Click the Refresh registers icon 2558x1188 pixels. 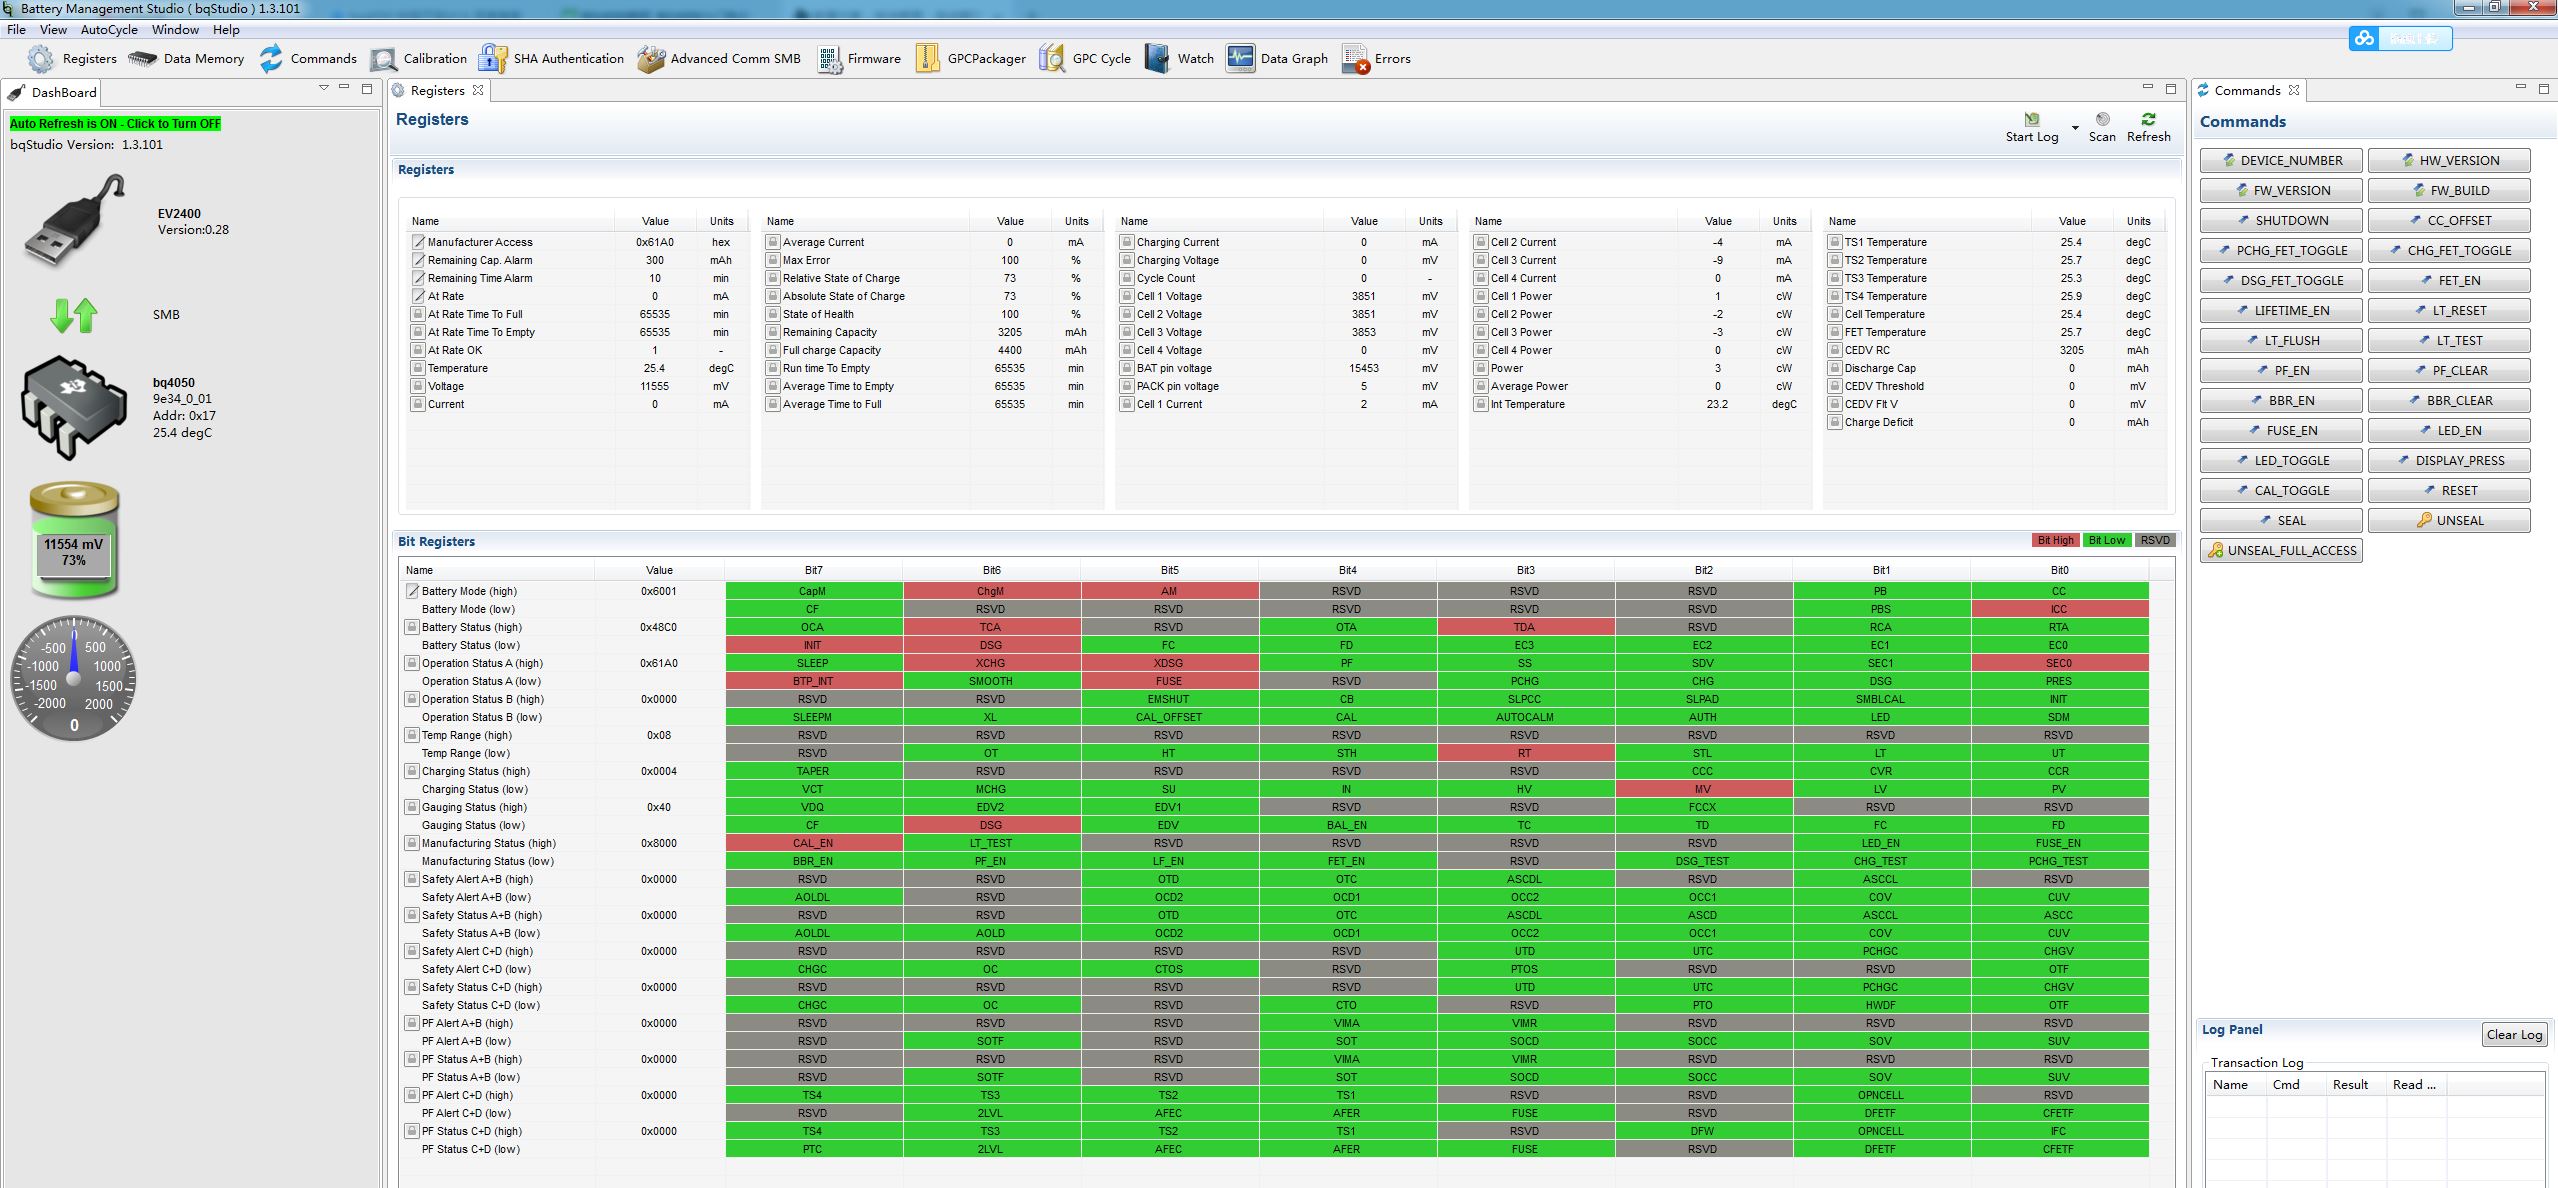[x=2148, y=120]
